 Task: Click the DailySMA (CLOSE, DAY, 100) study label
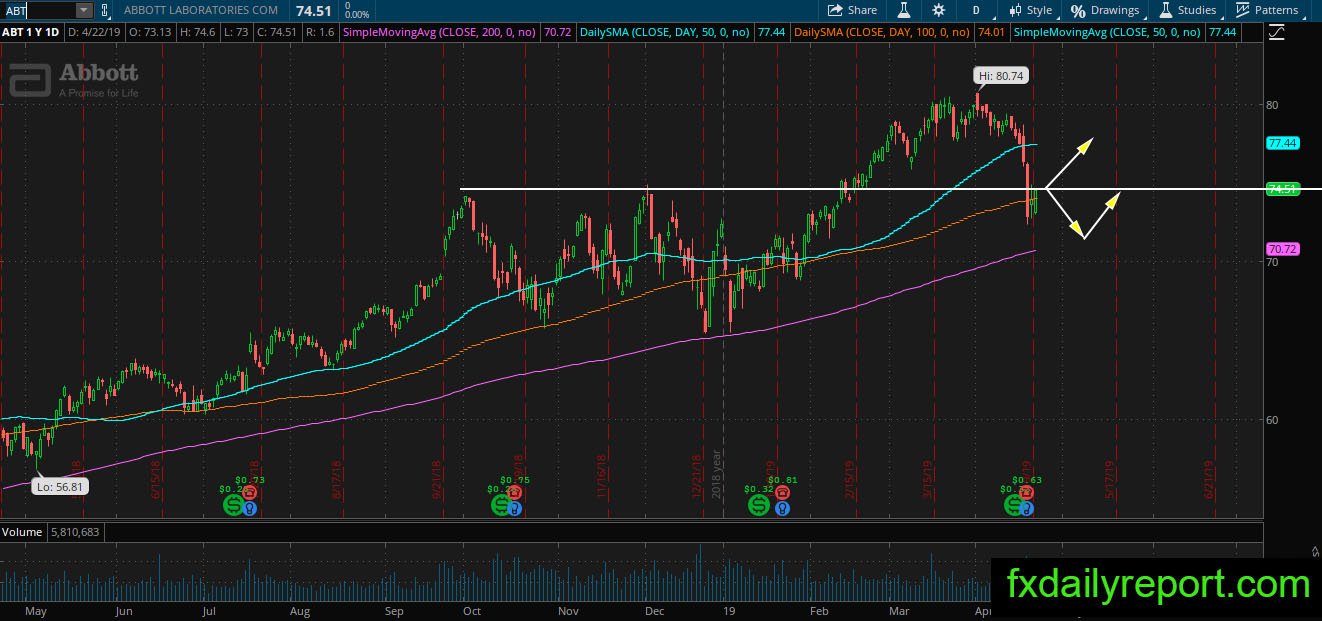coord(880,33)
